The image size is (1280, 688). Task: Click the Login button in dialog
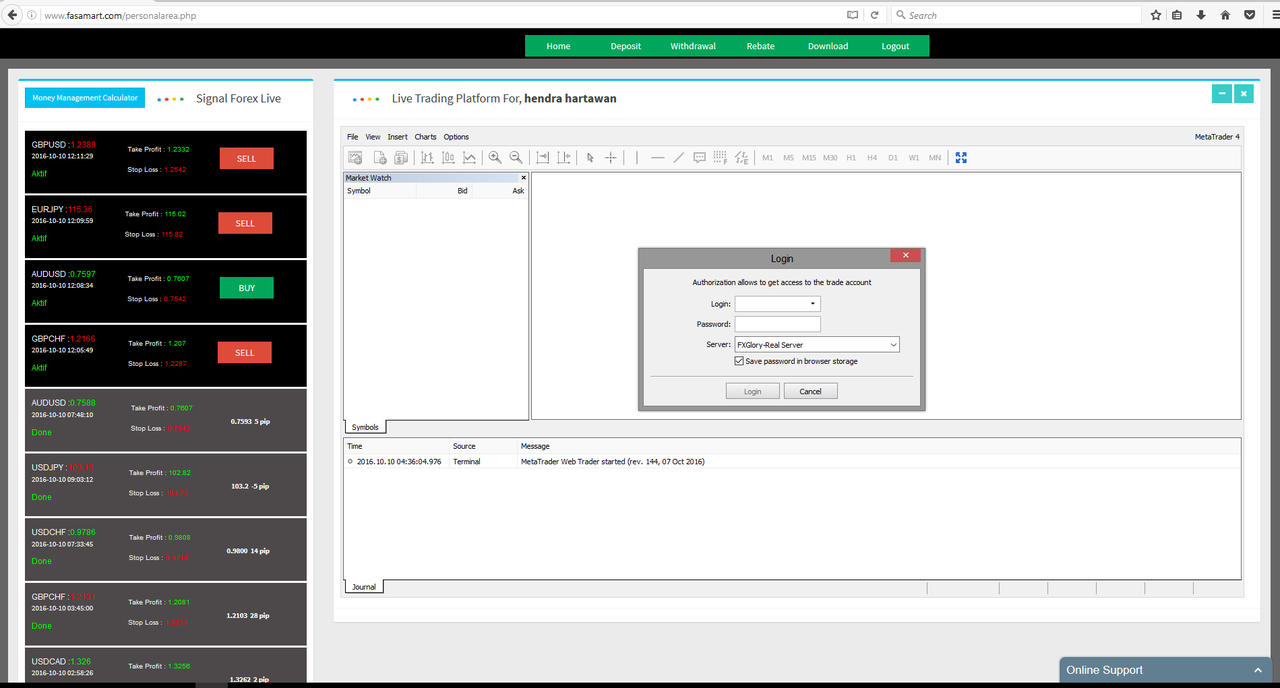click(752, 391)
